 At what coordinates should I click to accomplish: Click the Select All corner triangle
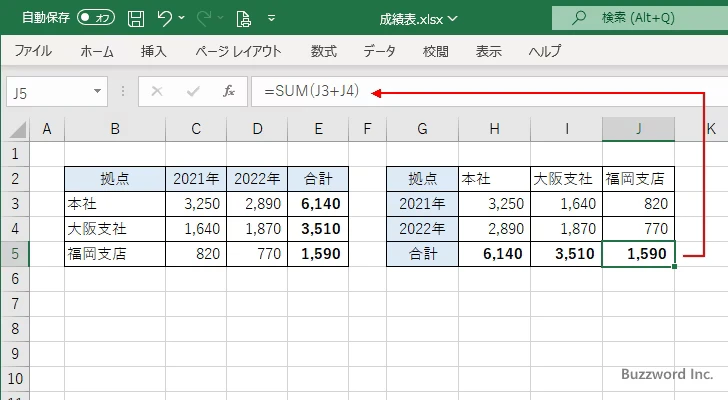click(x=18, y=129)
